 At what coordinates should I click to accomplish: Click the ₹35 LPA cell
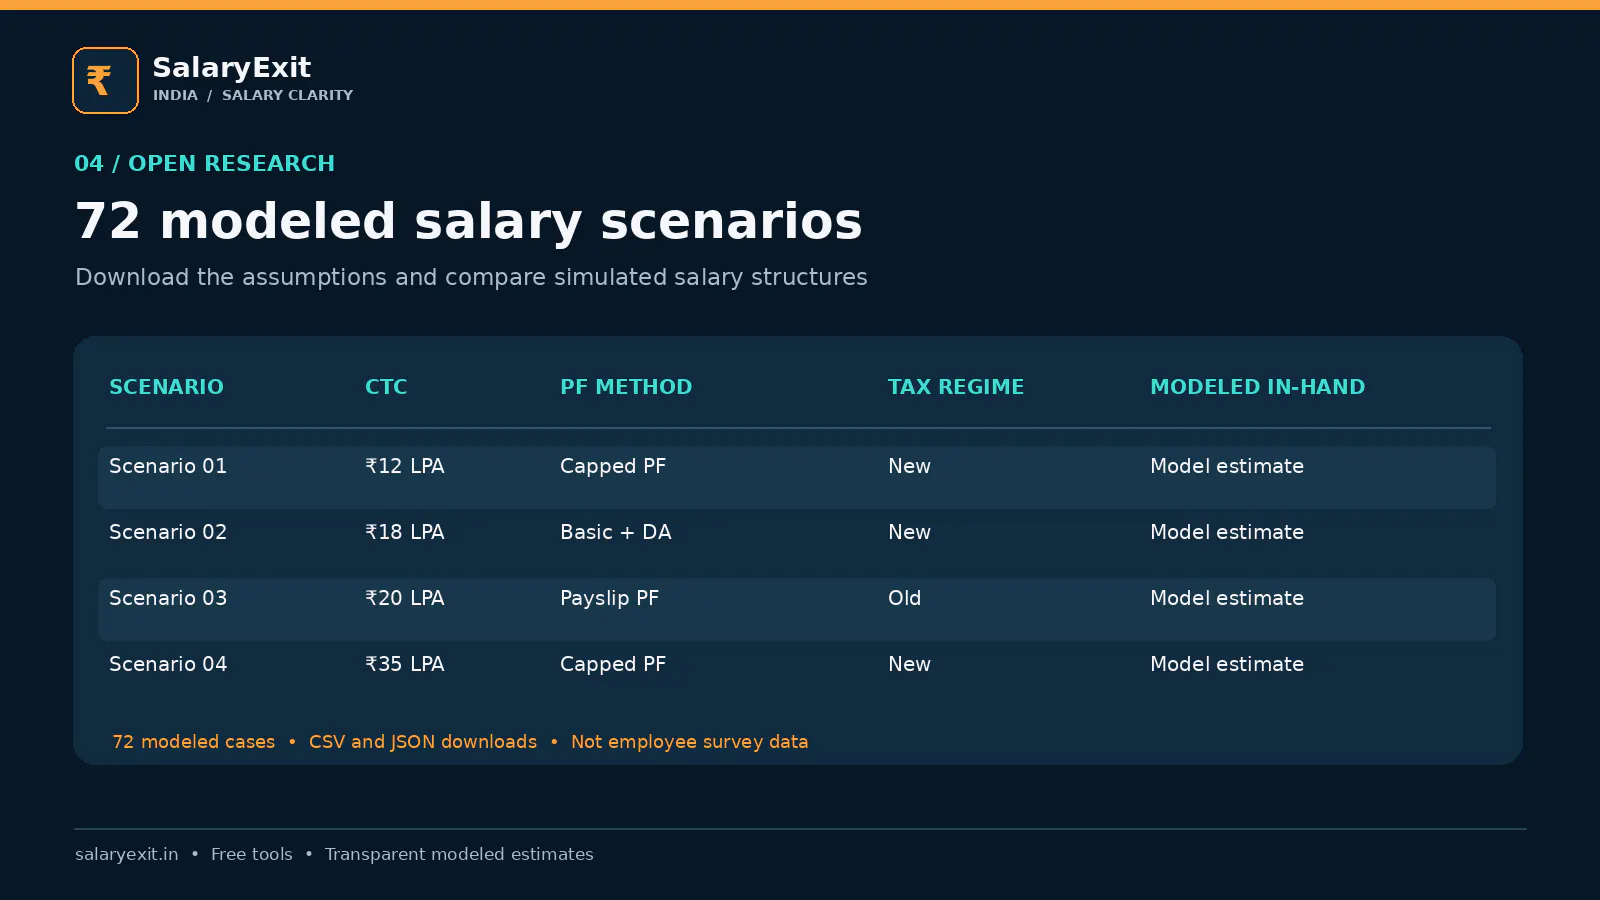405,664
